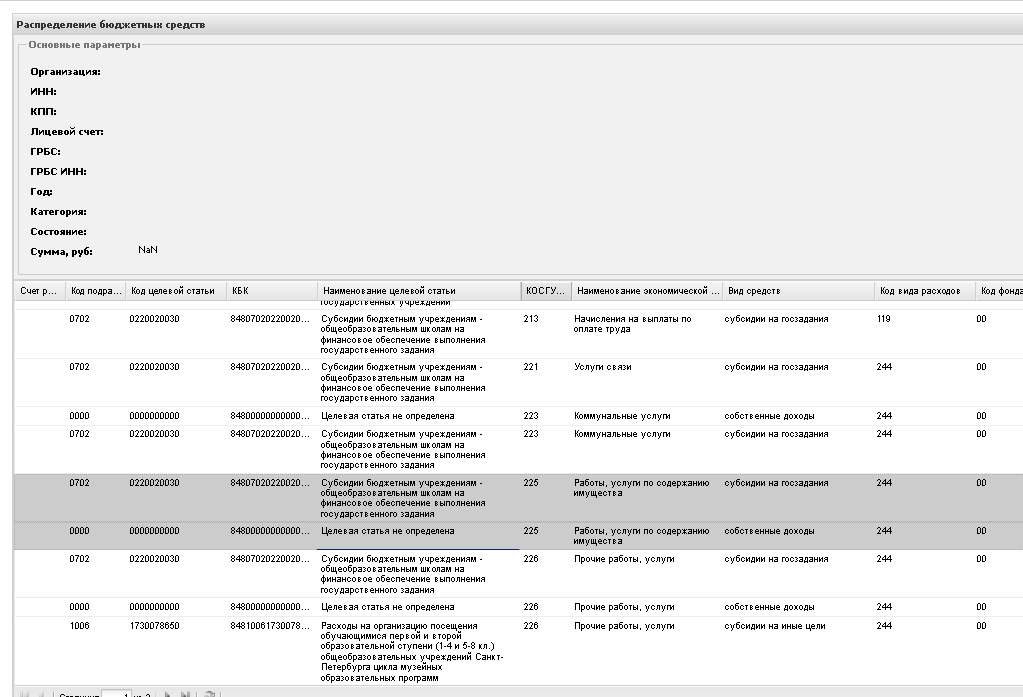Click 'Целевая статья не определена' in the 226 row
Screen dimensions: 1023x697
pos(388,607)
